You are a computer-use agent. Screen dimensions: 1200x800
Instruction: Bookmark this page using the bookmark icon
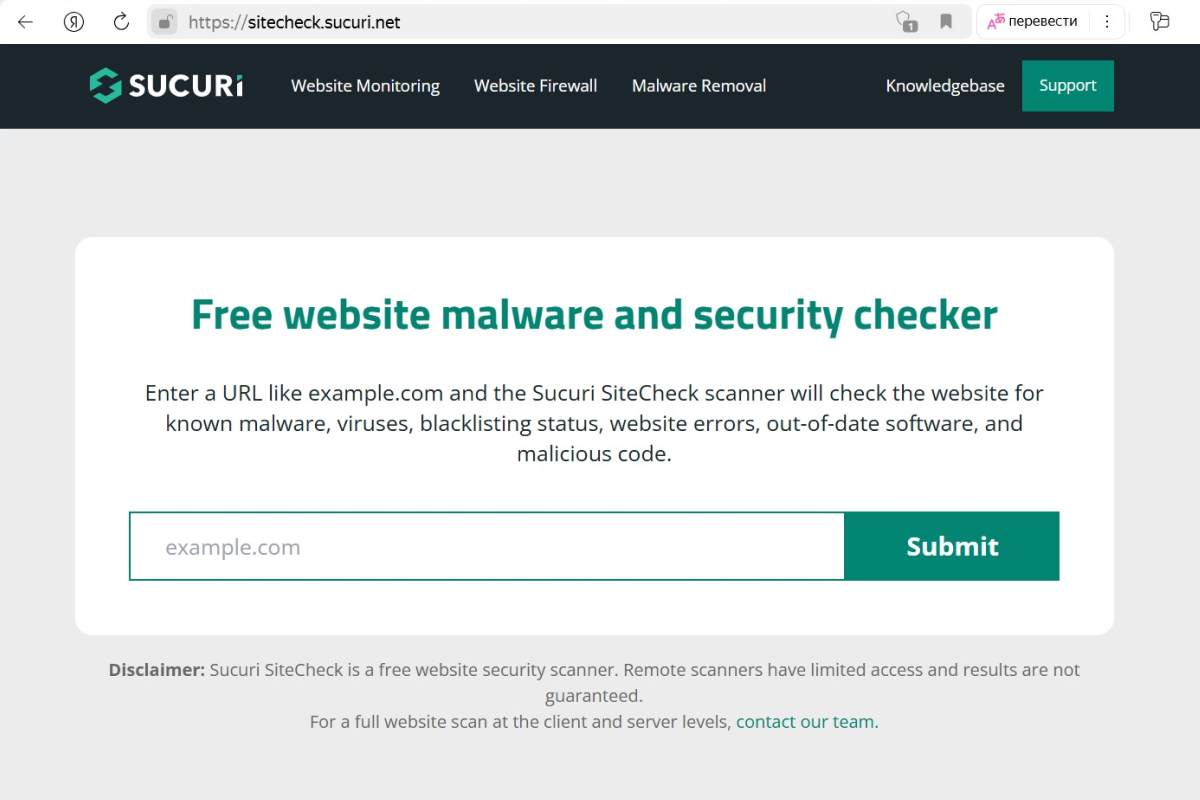tap(946, 21)
